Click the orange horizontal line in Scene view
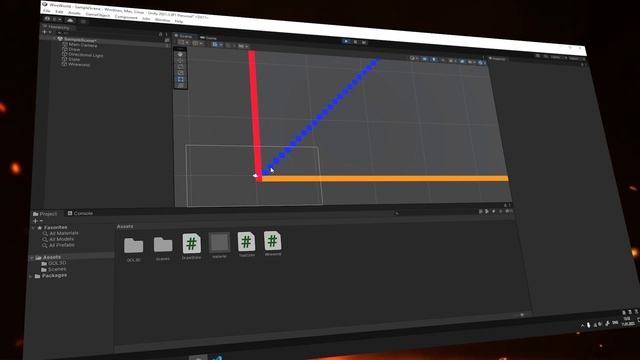640x360 pixels. click(384, 179)
